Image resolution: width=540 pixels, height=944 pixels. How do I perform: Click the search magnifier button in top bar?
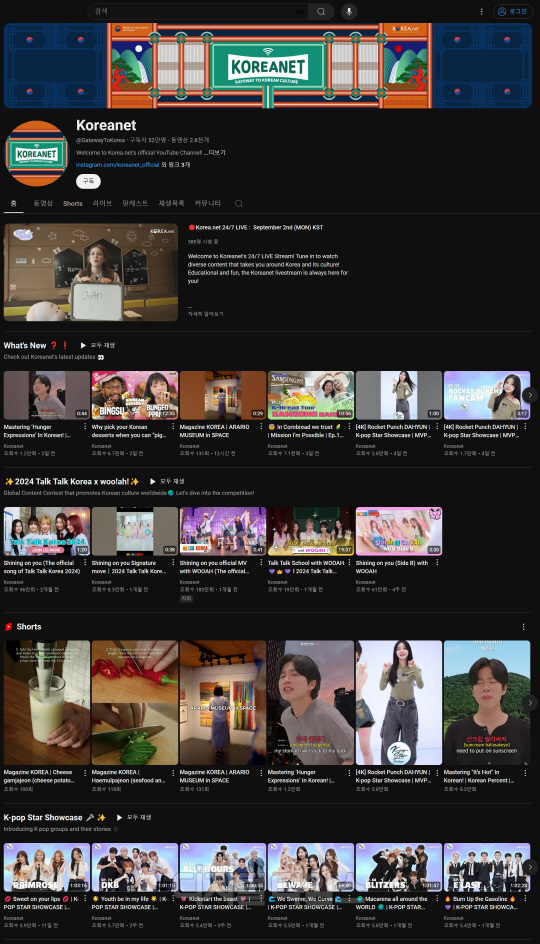321,11
